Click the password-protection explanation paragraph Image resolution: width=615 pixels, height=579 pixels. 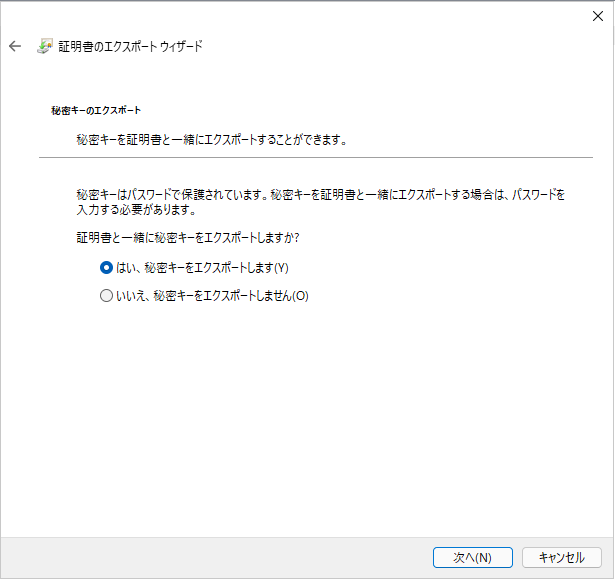[320, 202]
